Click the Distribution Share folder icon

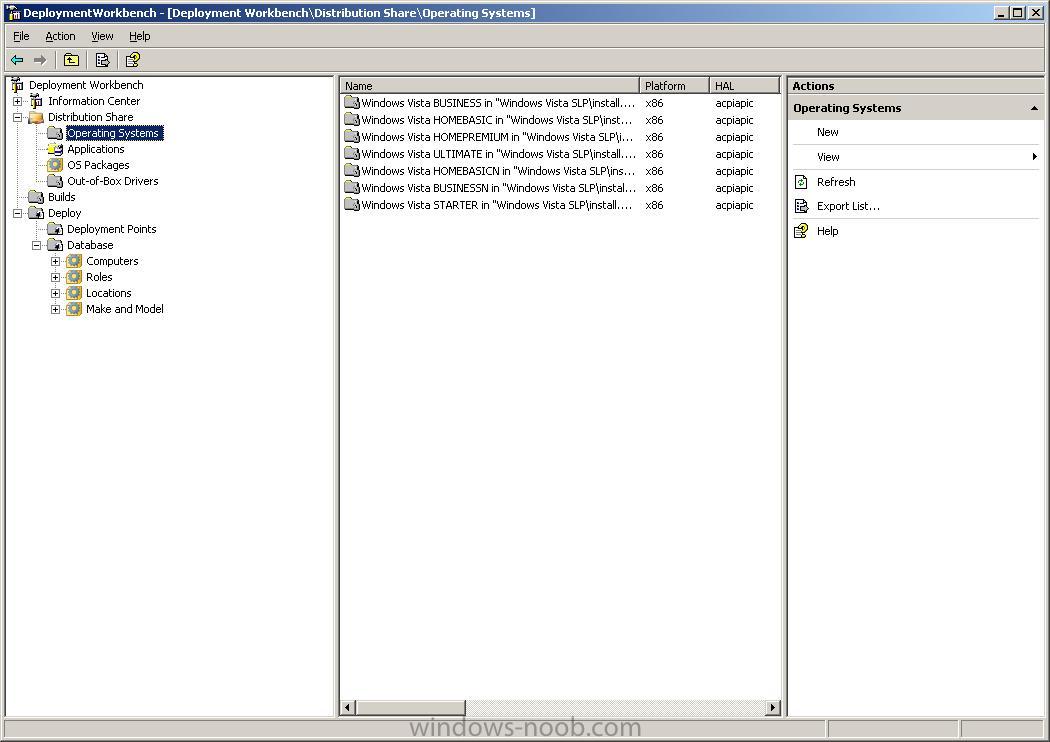click(36, 117)
